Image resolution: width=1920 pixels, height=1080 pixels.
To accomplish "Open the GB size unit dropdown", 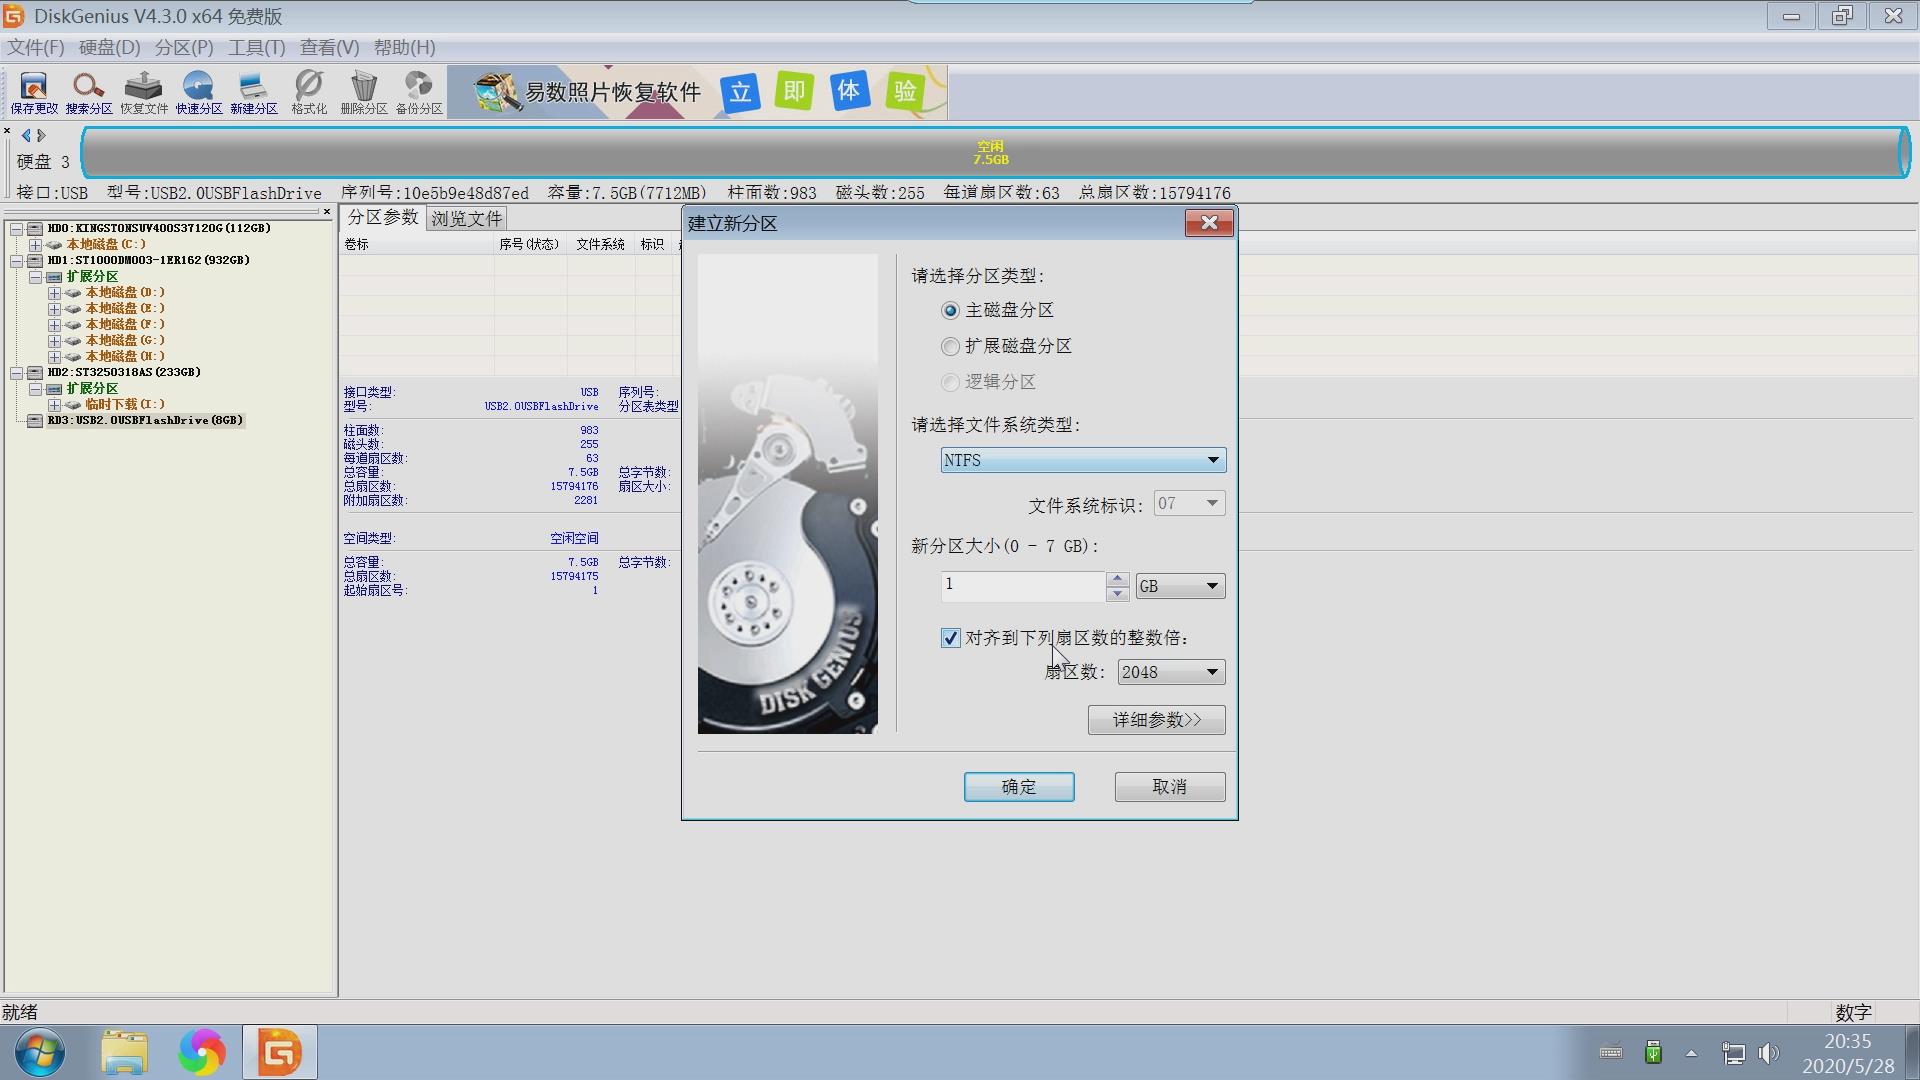I will [x=1211, y=586].
